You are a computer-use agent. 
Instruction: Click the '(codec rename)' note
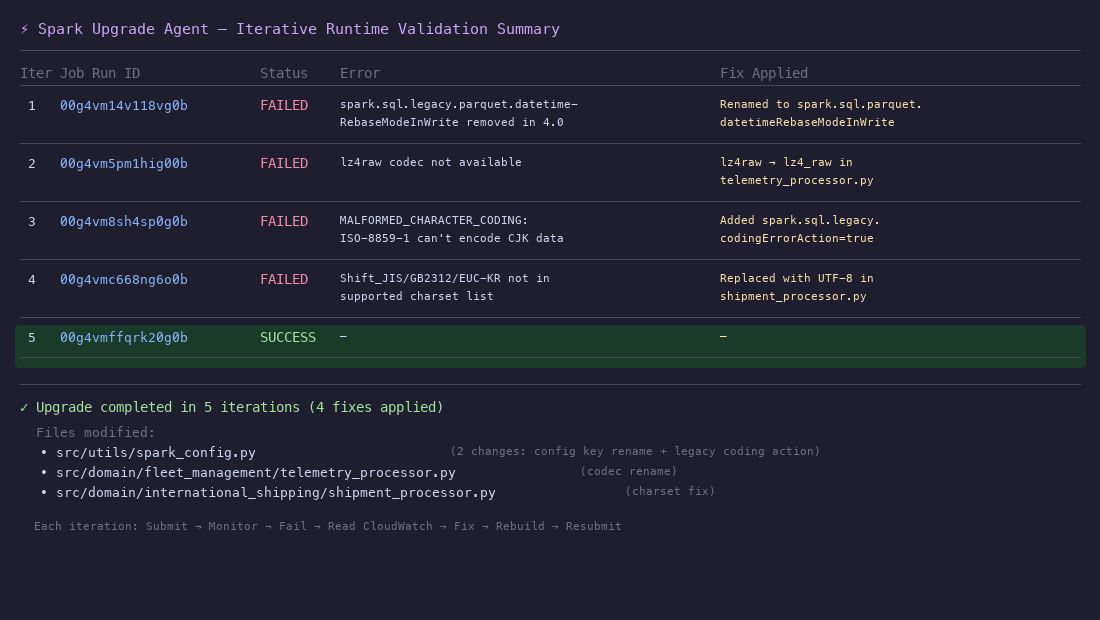(x=629, y=471)
